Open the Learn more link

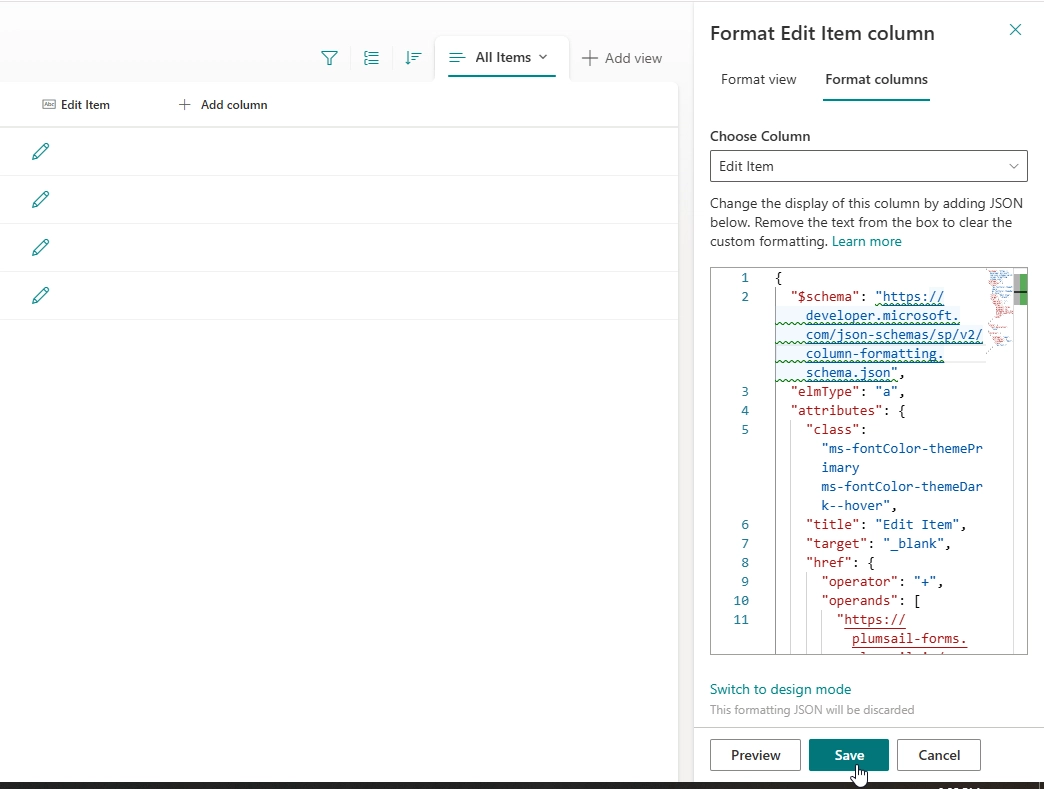(866, 241)
